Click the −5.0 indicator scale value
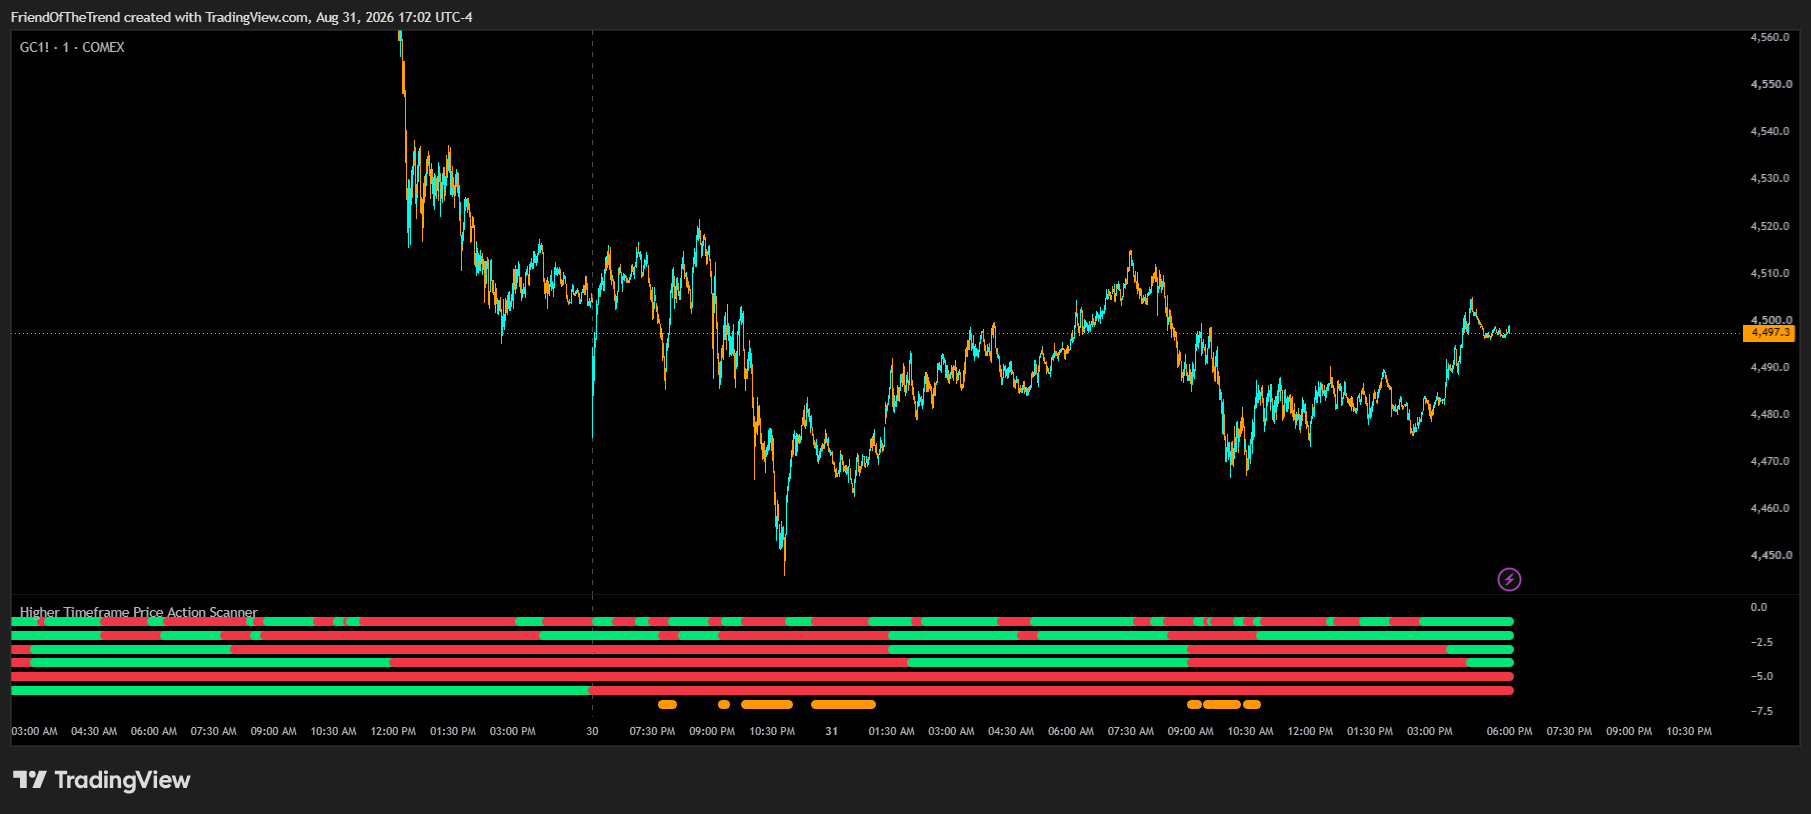 [1762, 676]
